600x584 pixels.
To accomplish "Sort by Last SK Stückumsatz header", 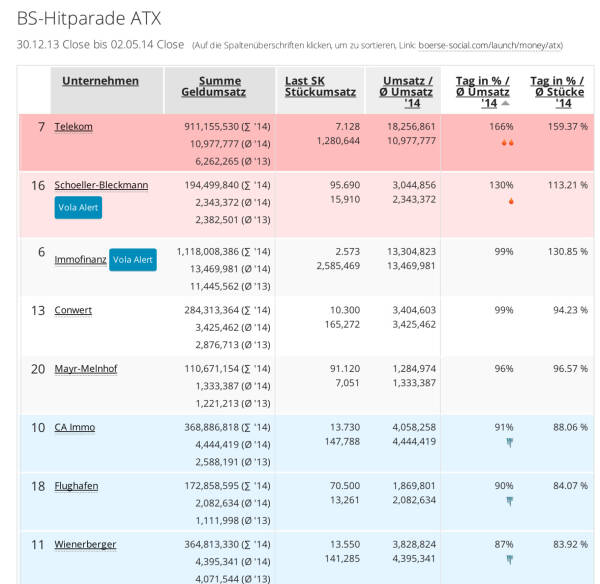I will click(320, 86).
